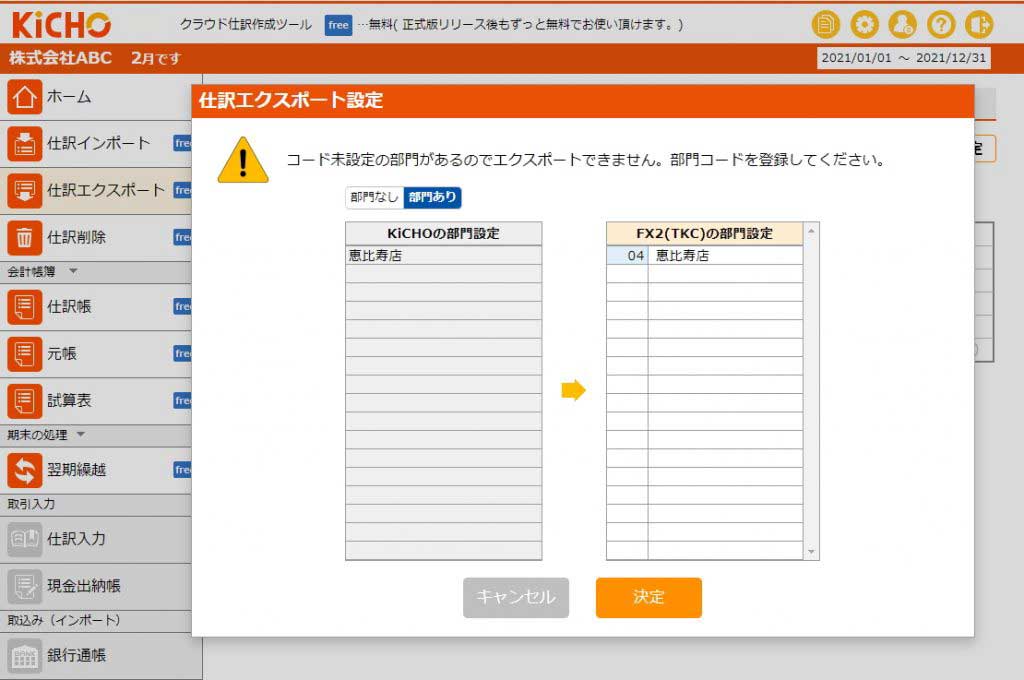Open 試算表 menu label
The image size is (1024, 680).
click(69, 401)
